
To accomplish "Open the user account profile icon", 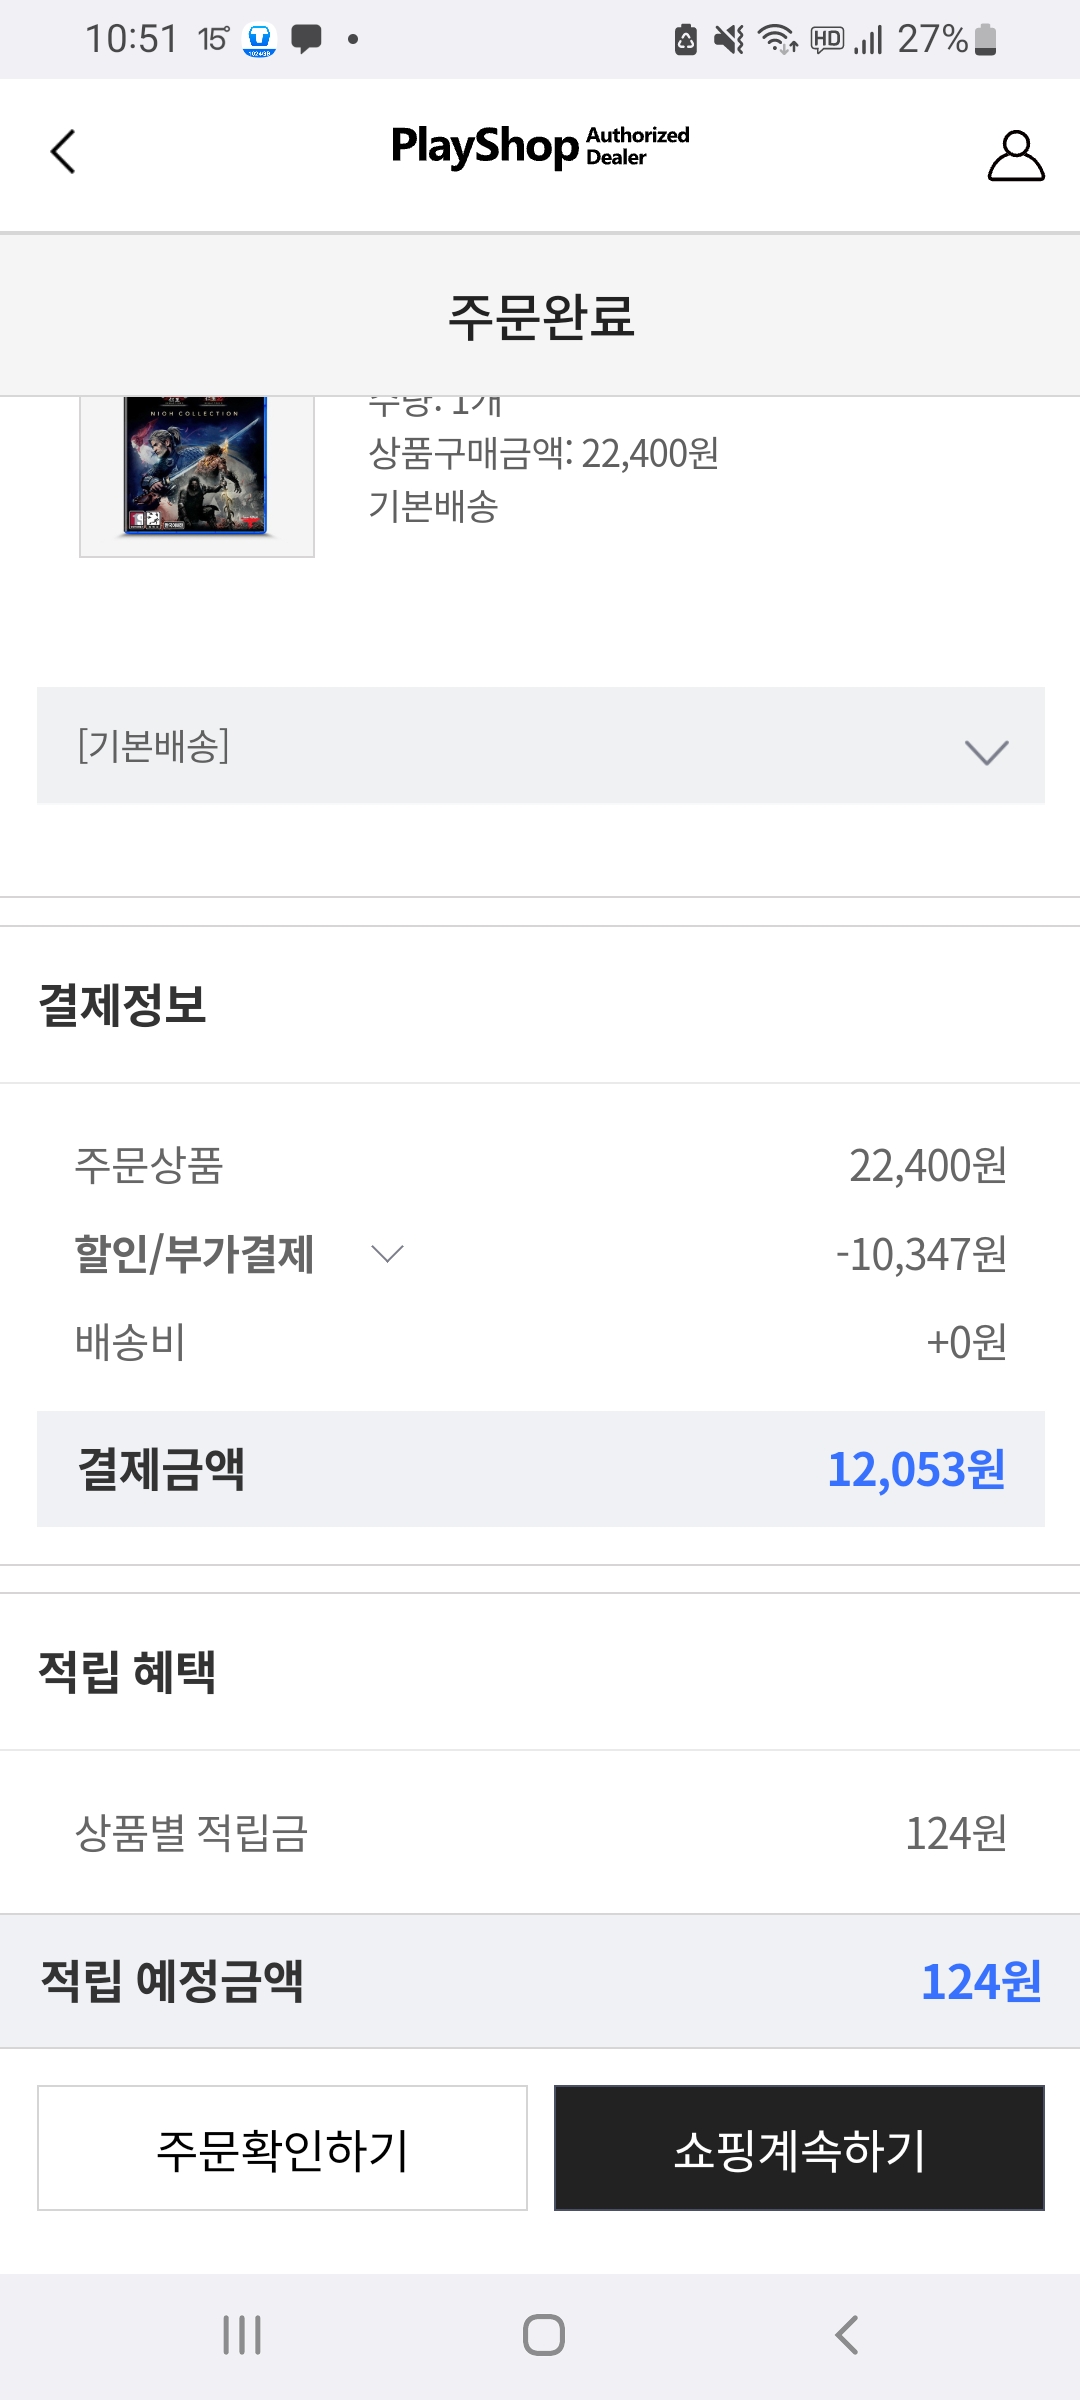I will click(x=1015, y=156).
